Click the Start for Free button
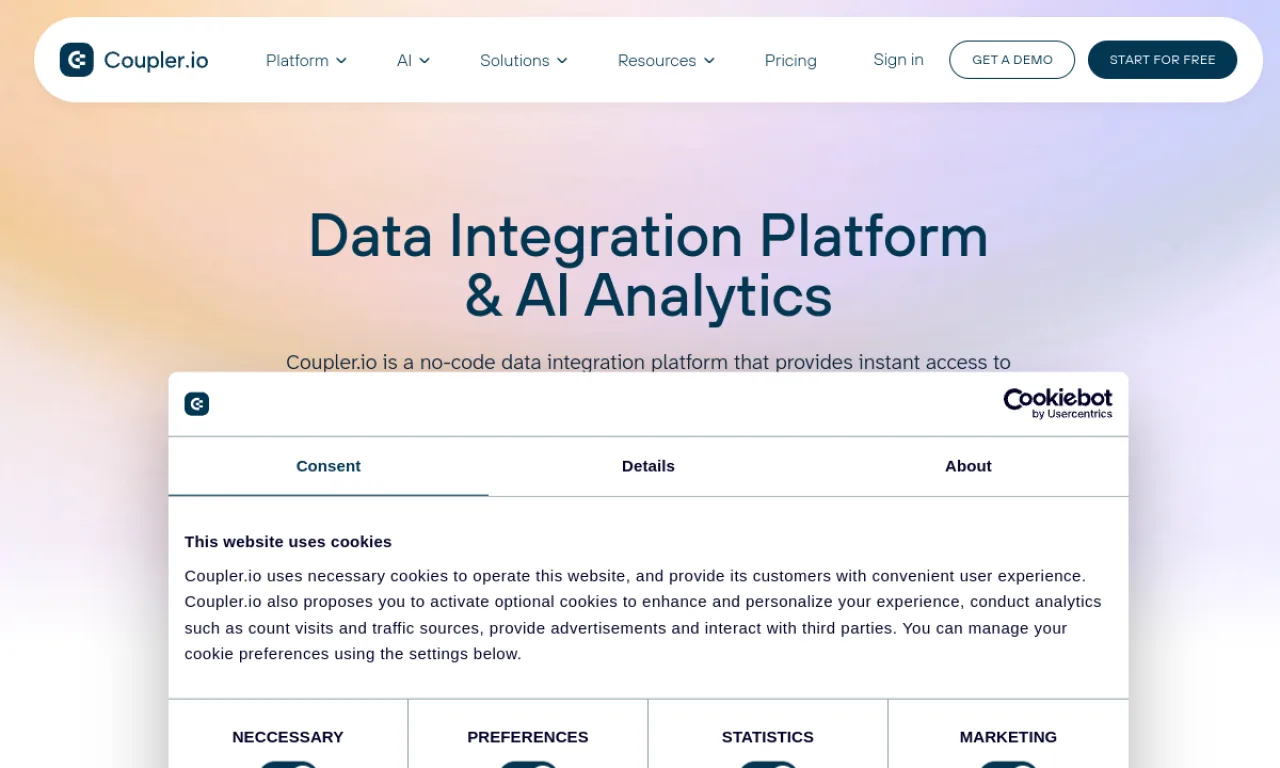1280x768 pixels. pos(1162,60)
